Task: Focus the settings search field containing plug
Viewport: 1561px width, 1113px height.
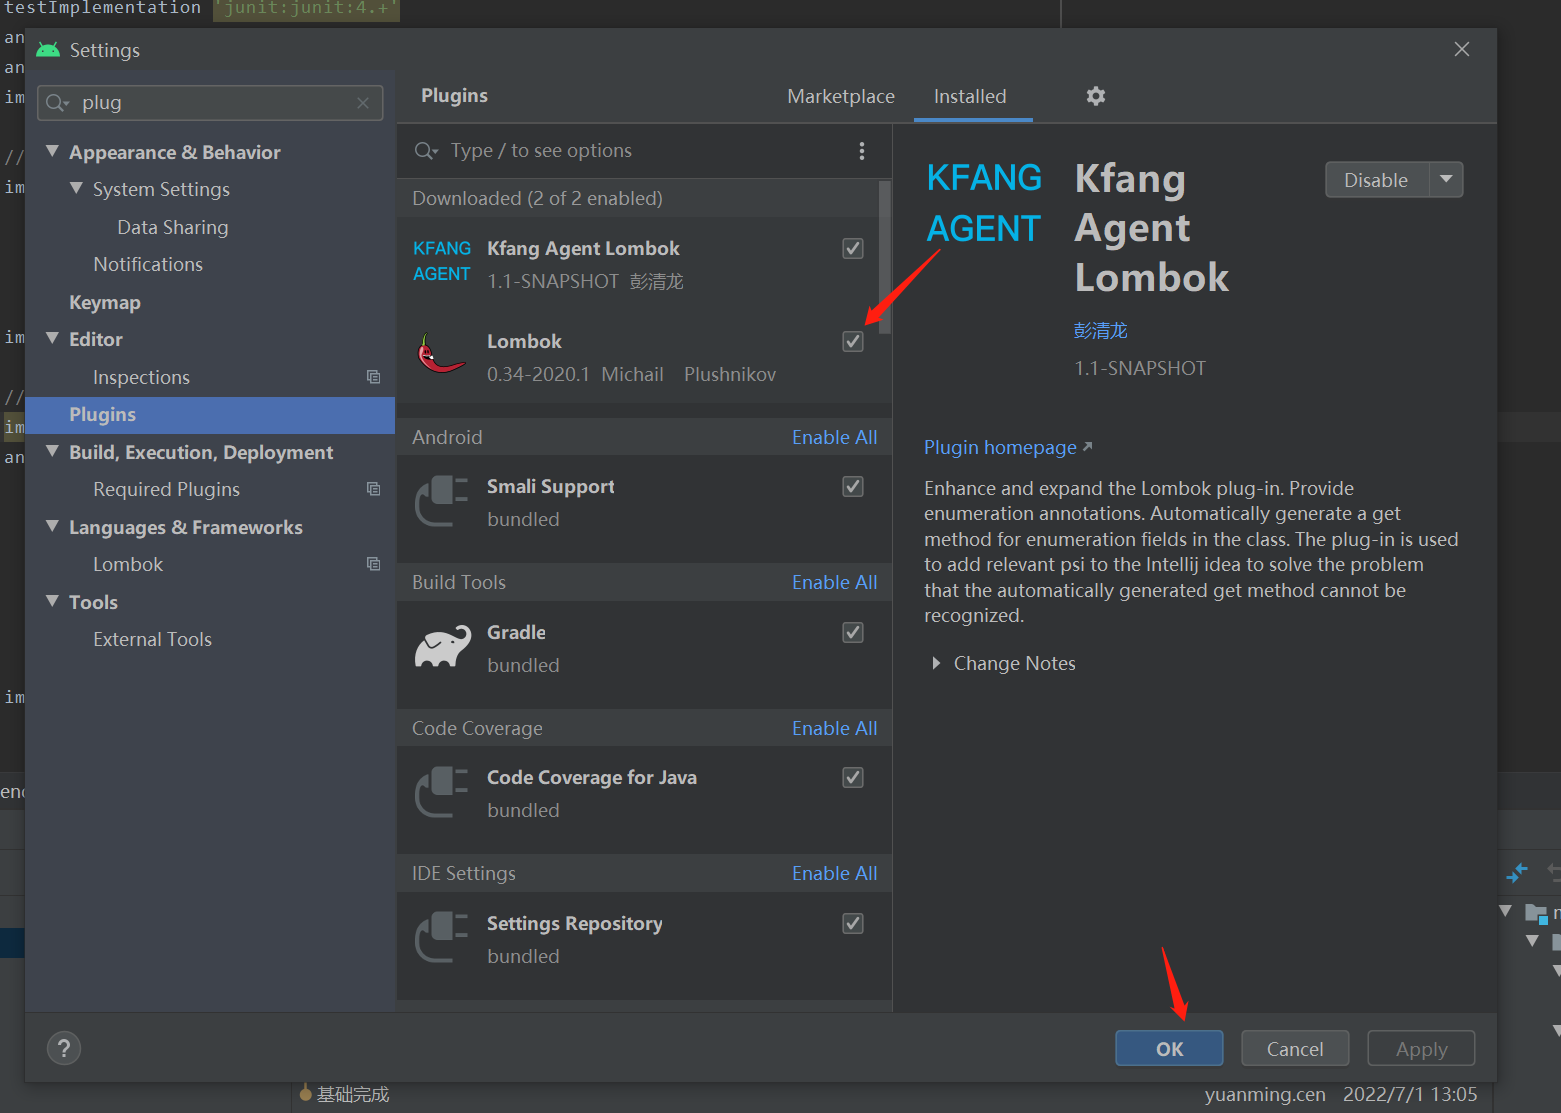Action: pyautogui.click(x=210, y=103)
